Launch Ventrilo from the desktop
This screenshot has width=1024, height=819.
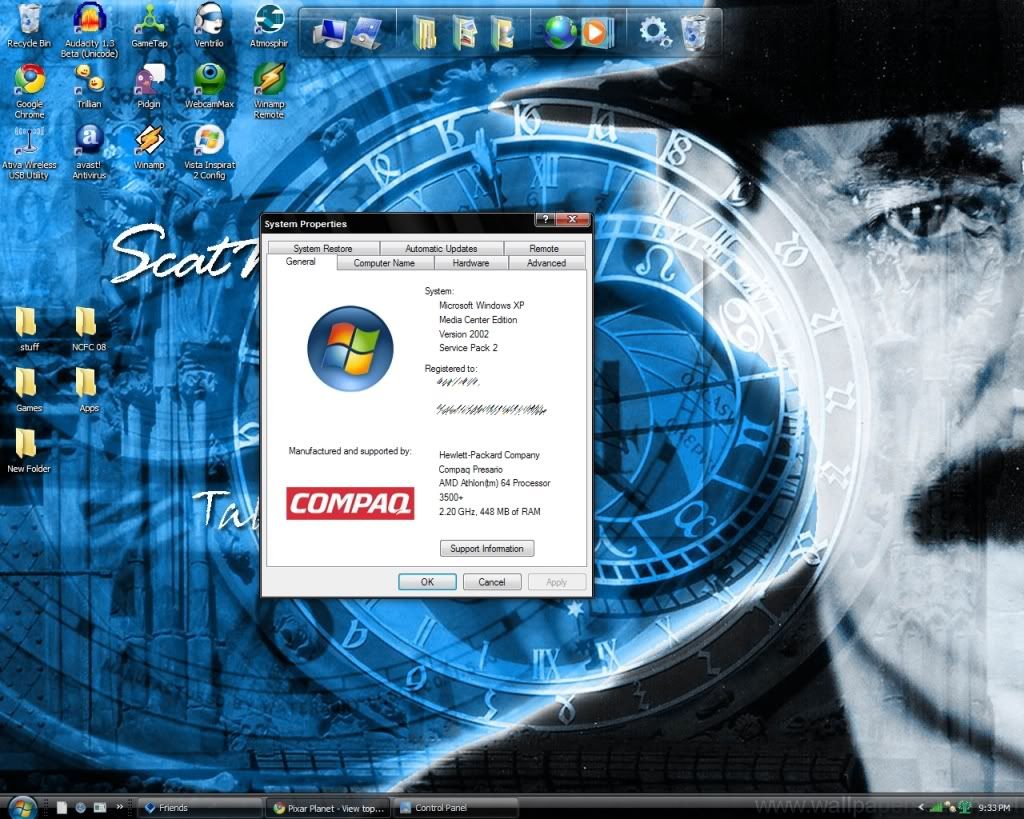click(209, 20)
